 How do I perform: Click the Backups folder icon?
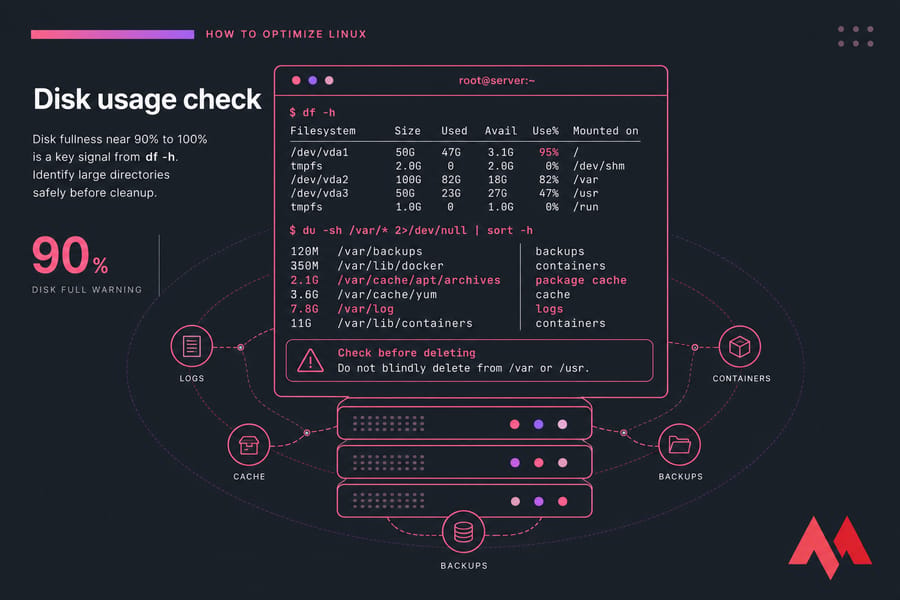coord(679,444)
